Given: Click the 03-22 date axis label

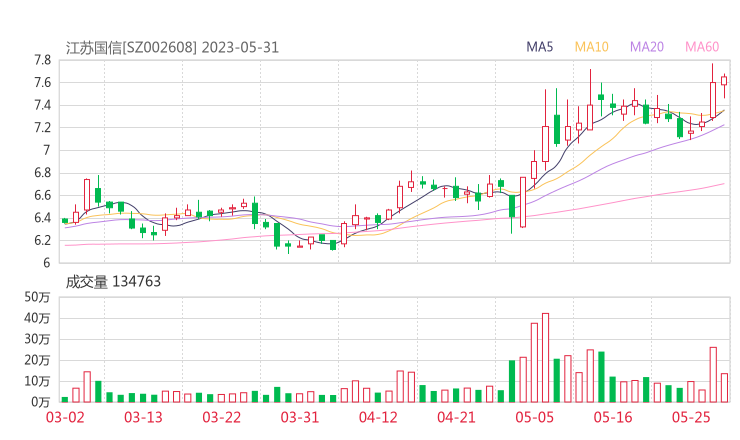Looking at the screenshot, I should click(221, 417).
